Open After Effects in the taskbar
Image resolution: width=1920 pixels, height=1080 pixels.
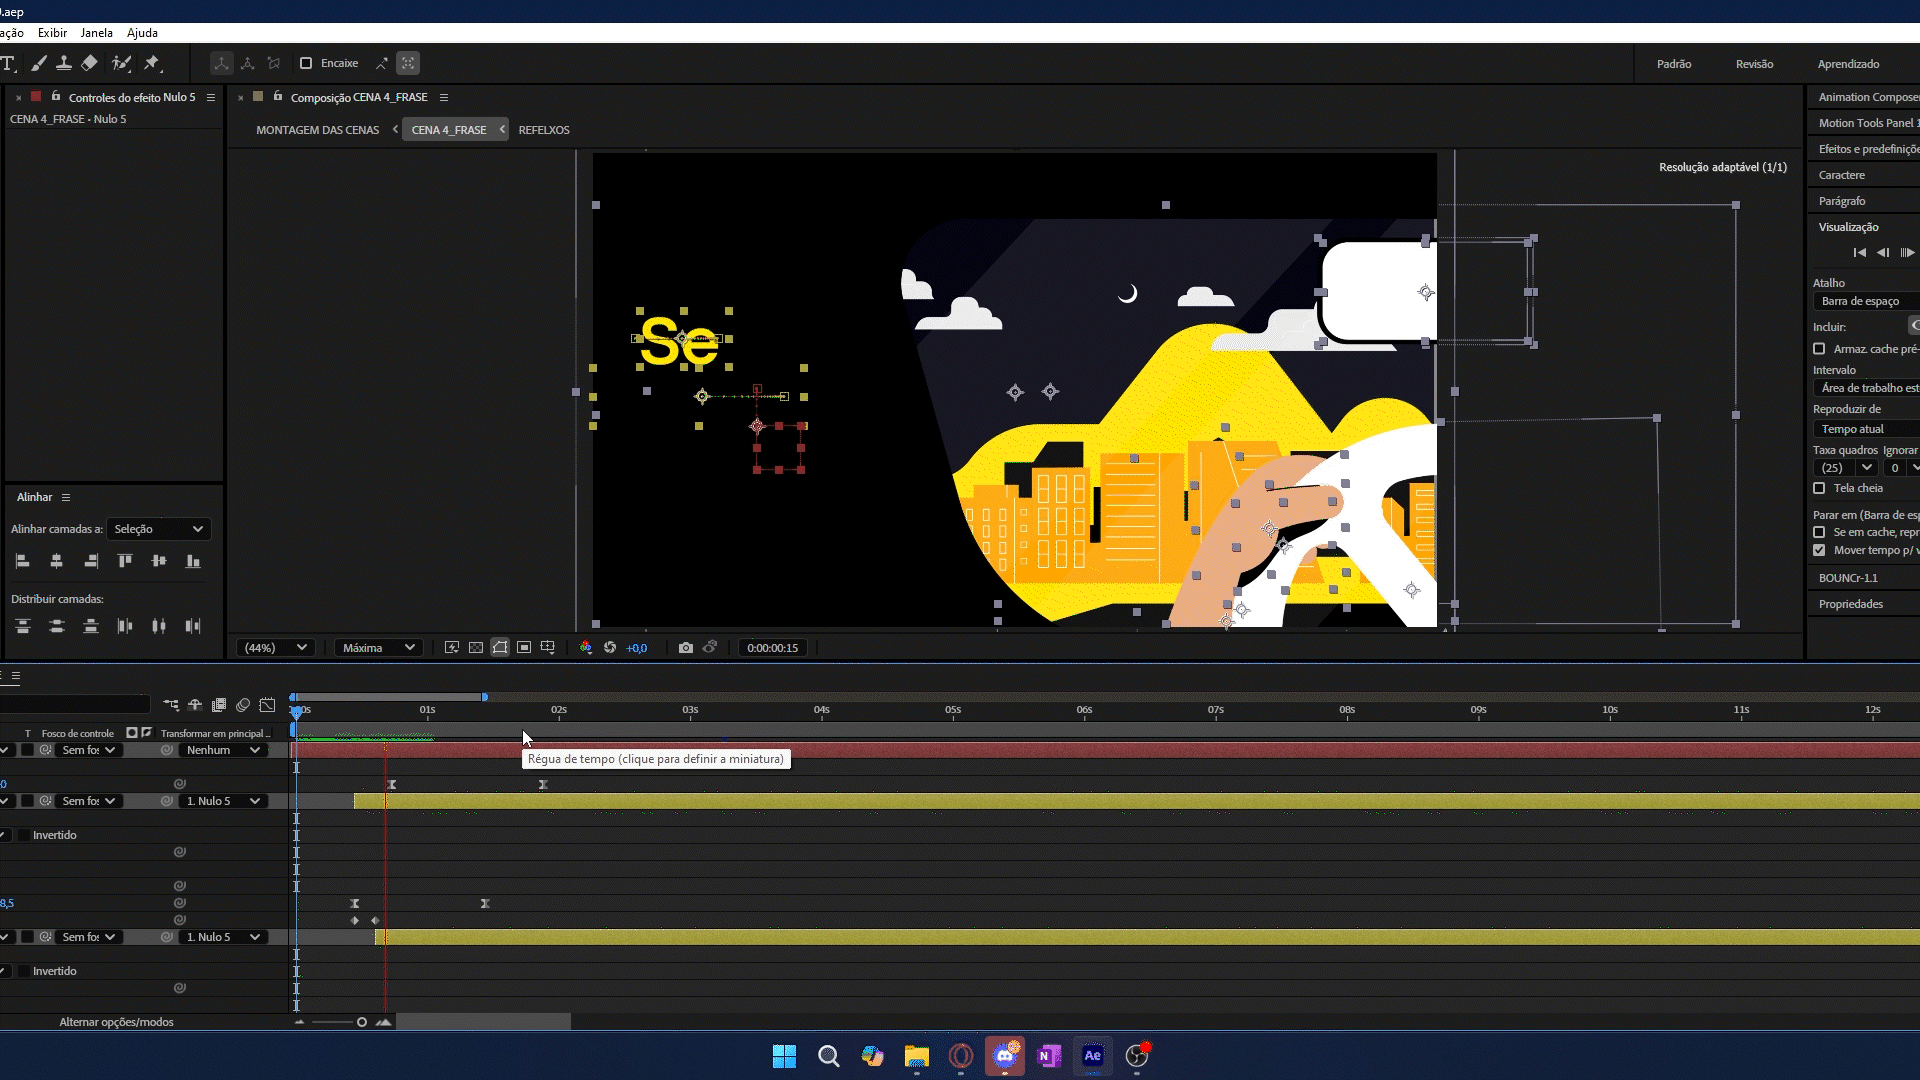[1092, 1056]
